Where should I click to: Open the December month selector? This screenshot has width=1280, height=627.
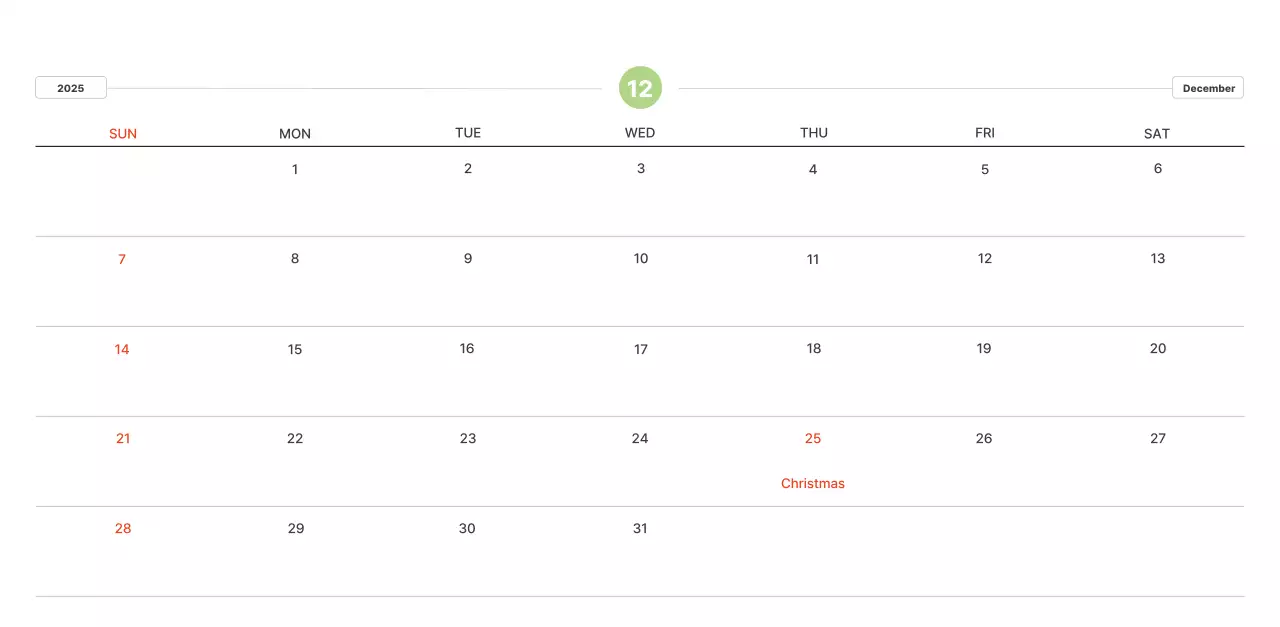point(1208,88)
